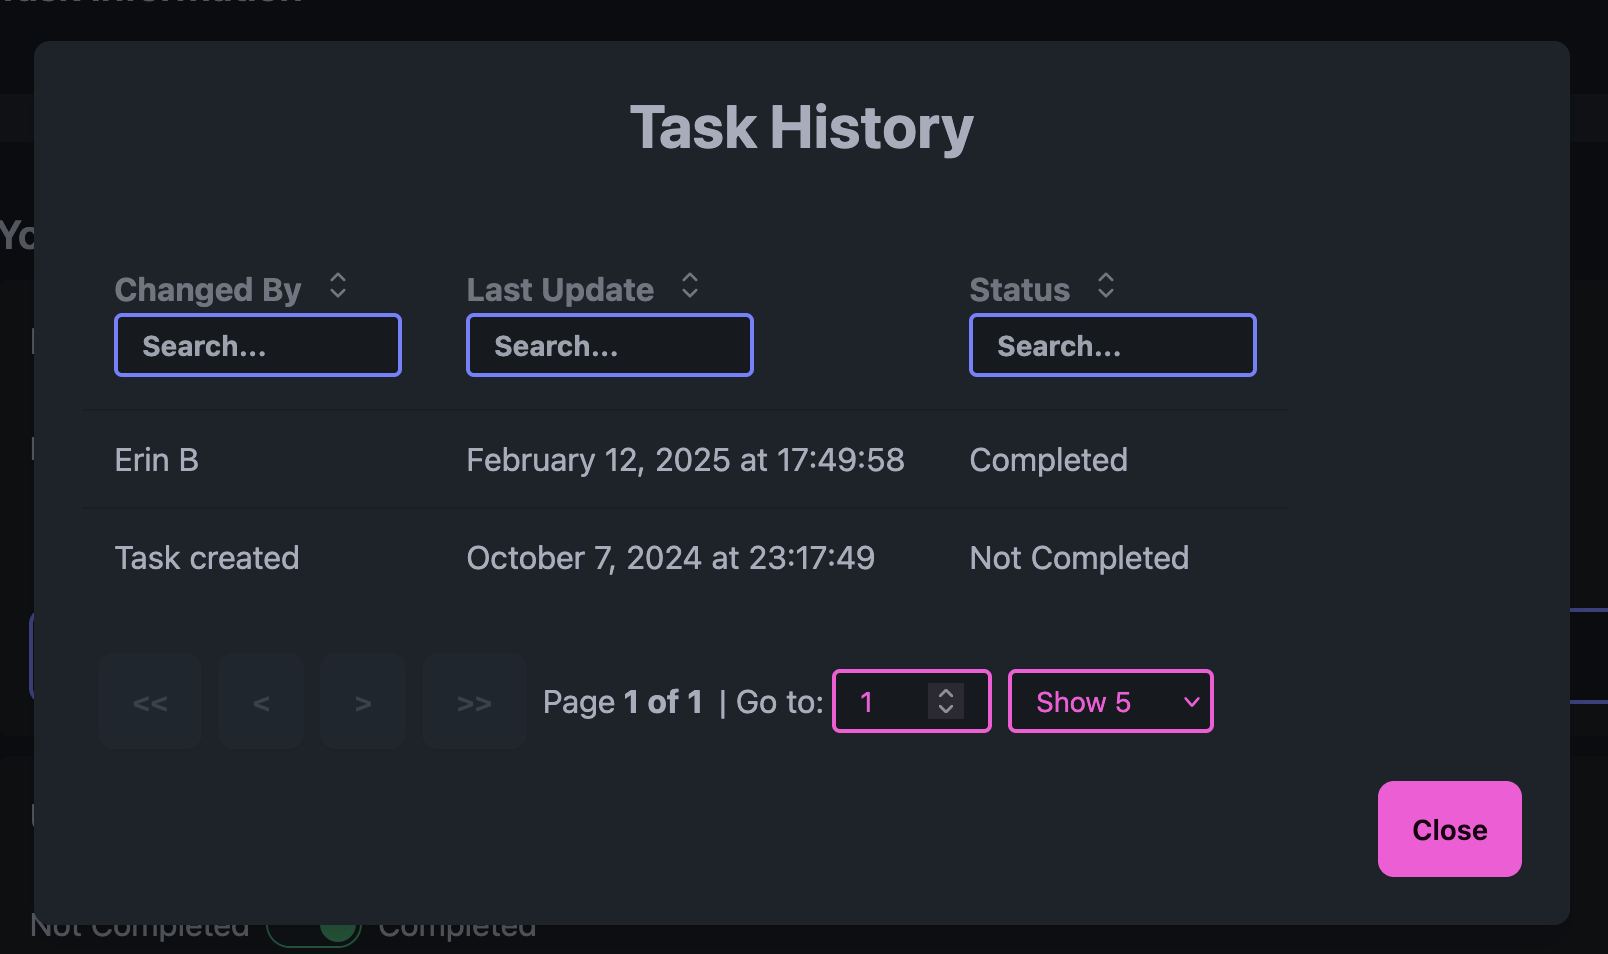Focus the Changed By search field
Screen dimensions: 1608x954
point(258,346)
